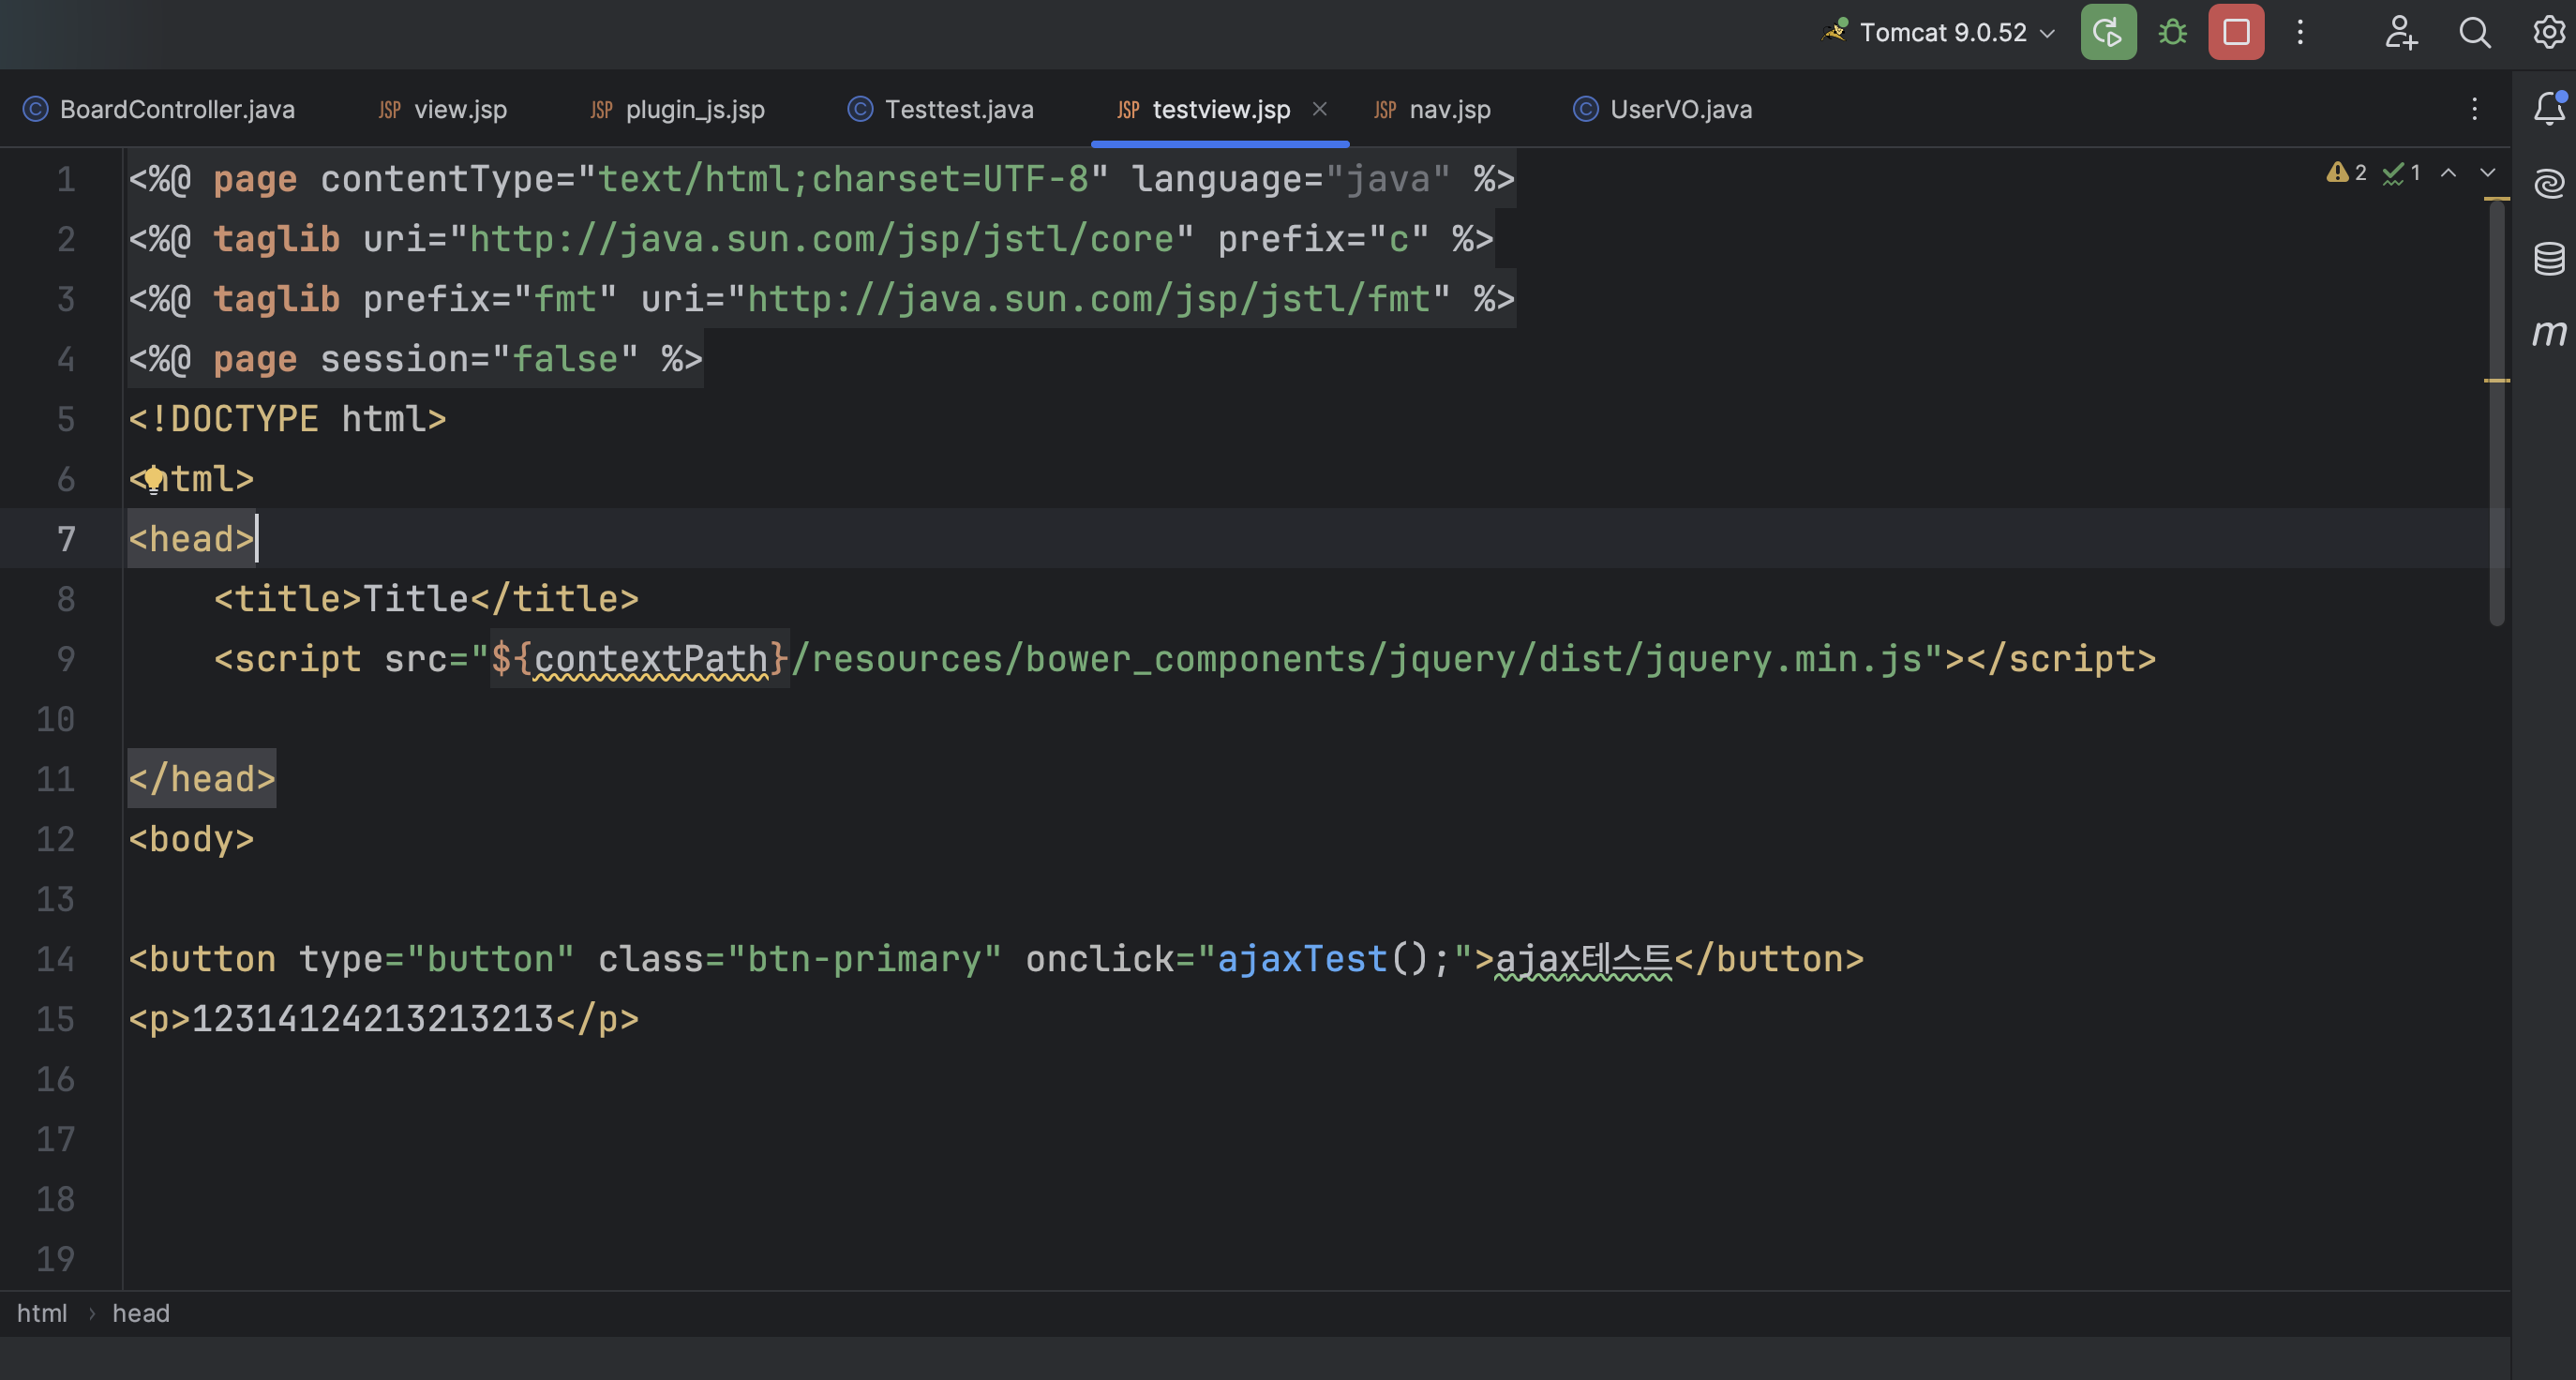Go to next highlighted error arrow
Viewport: 2576px width, 1380px height.
(x=2487, y=173)
